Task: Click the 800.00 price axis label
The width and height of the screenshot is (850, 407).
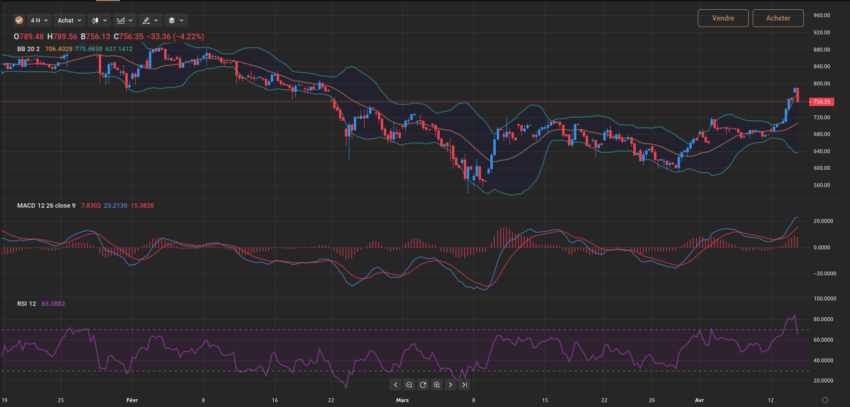Action: tap(822, 83)
